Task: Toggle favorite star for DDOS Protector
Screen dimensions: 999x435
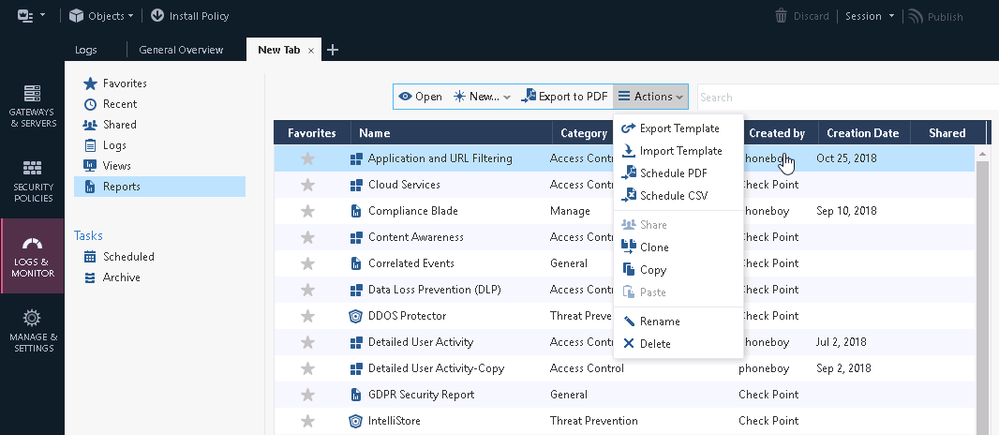Action: coord(308,316)
